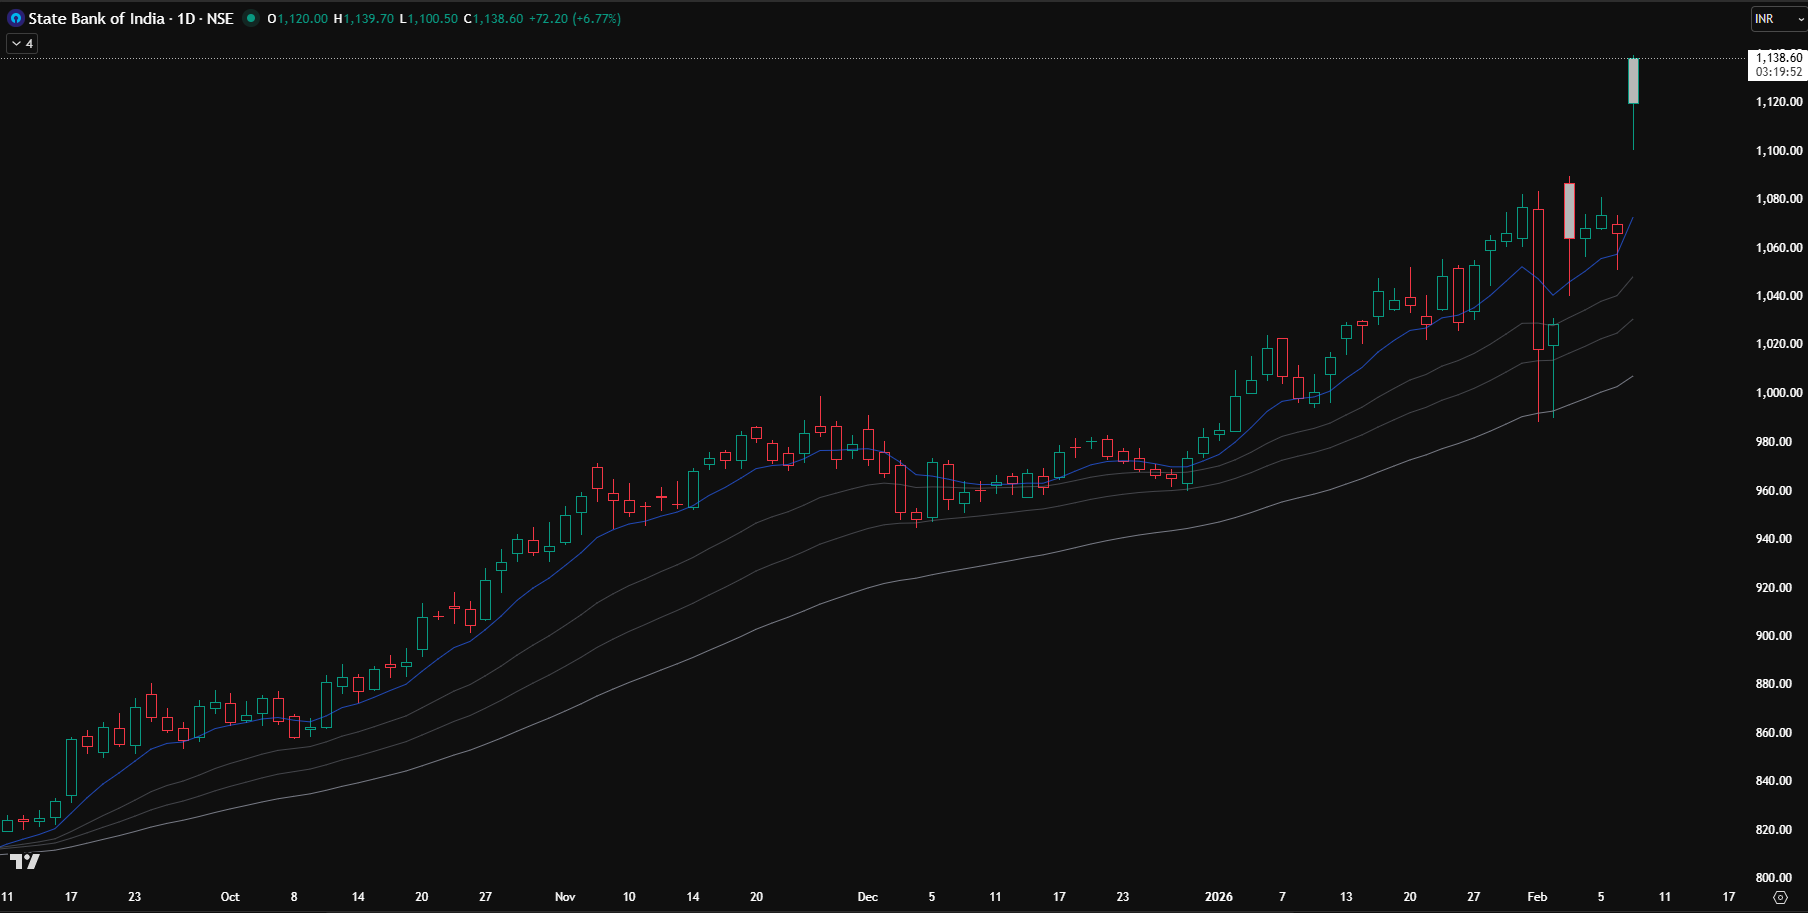The height and width of the screenshot is (913, 1808).
Task: Click the Oct label on time axis
Action: [230, 897]
